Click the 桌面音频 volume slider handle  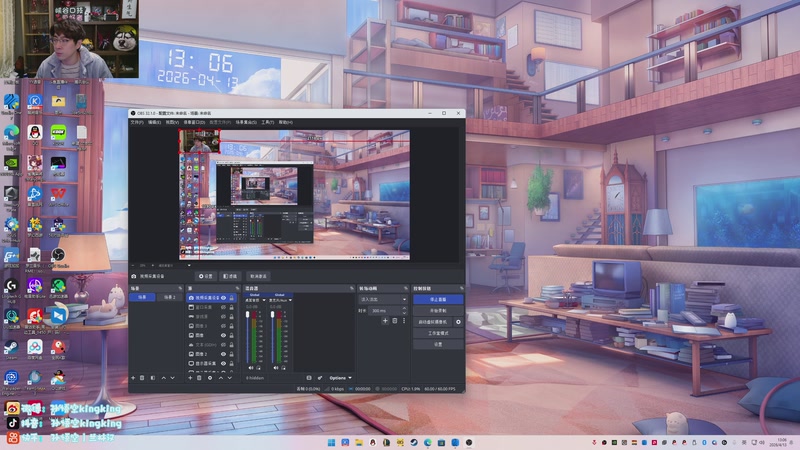(247, 315)
